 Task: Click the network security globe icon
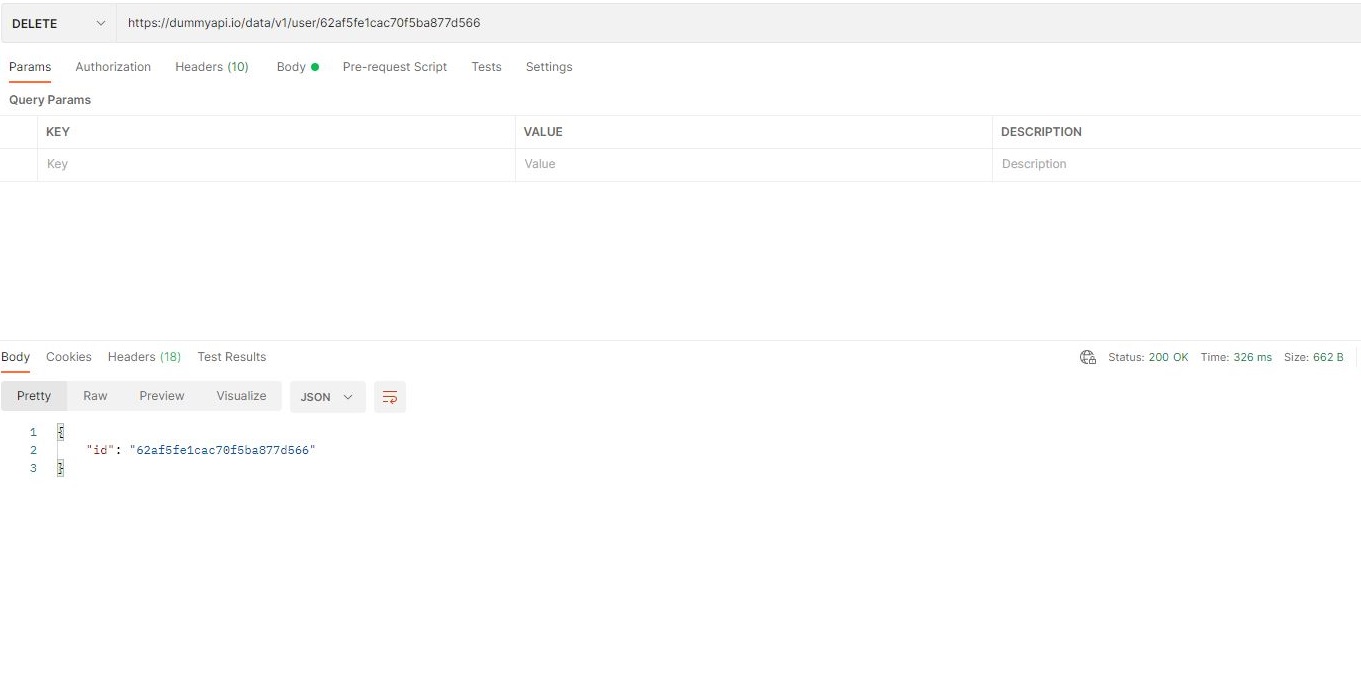[1087, 357]
